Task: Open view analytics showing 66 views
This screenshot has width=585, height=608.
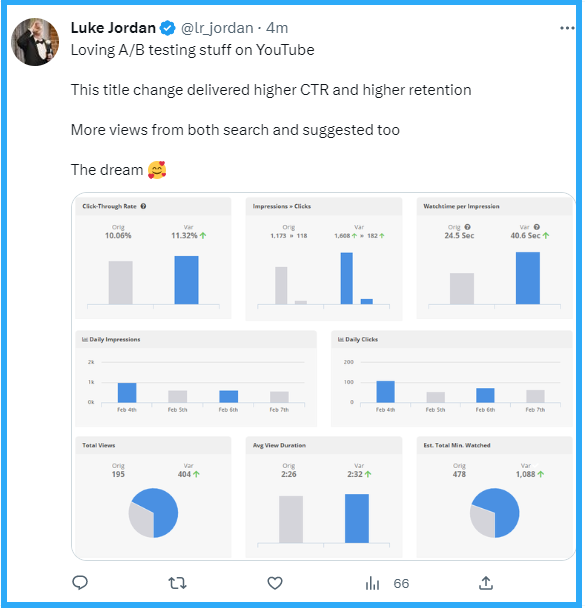Action: (387, 583)
